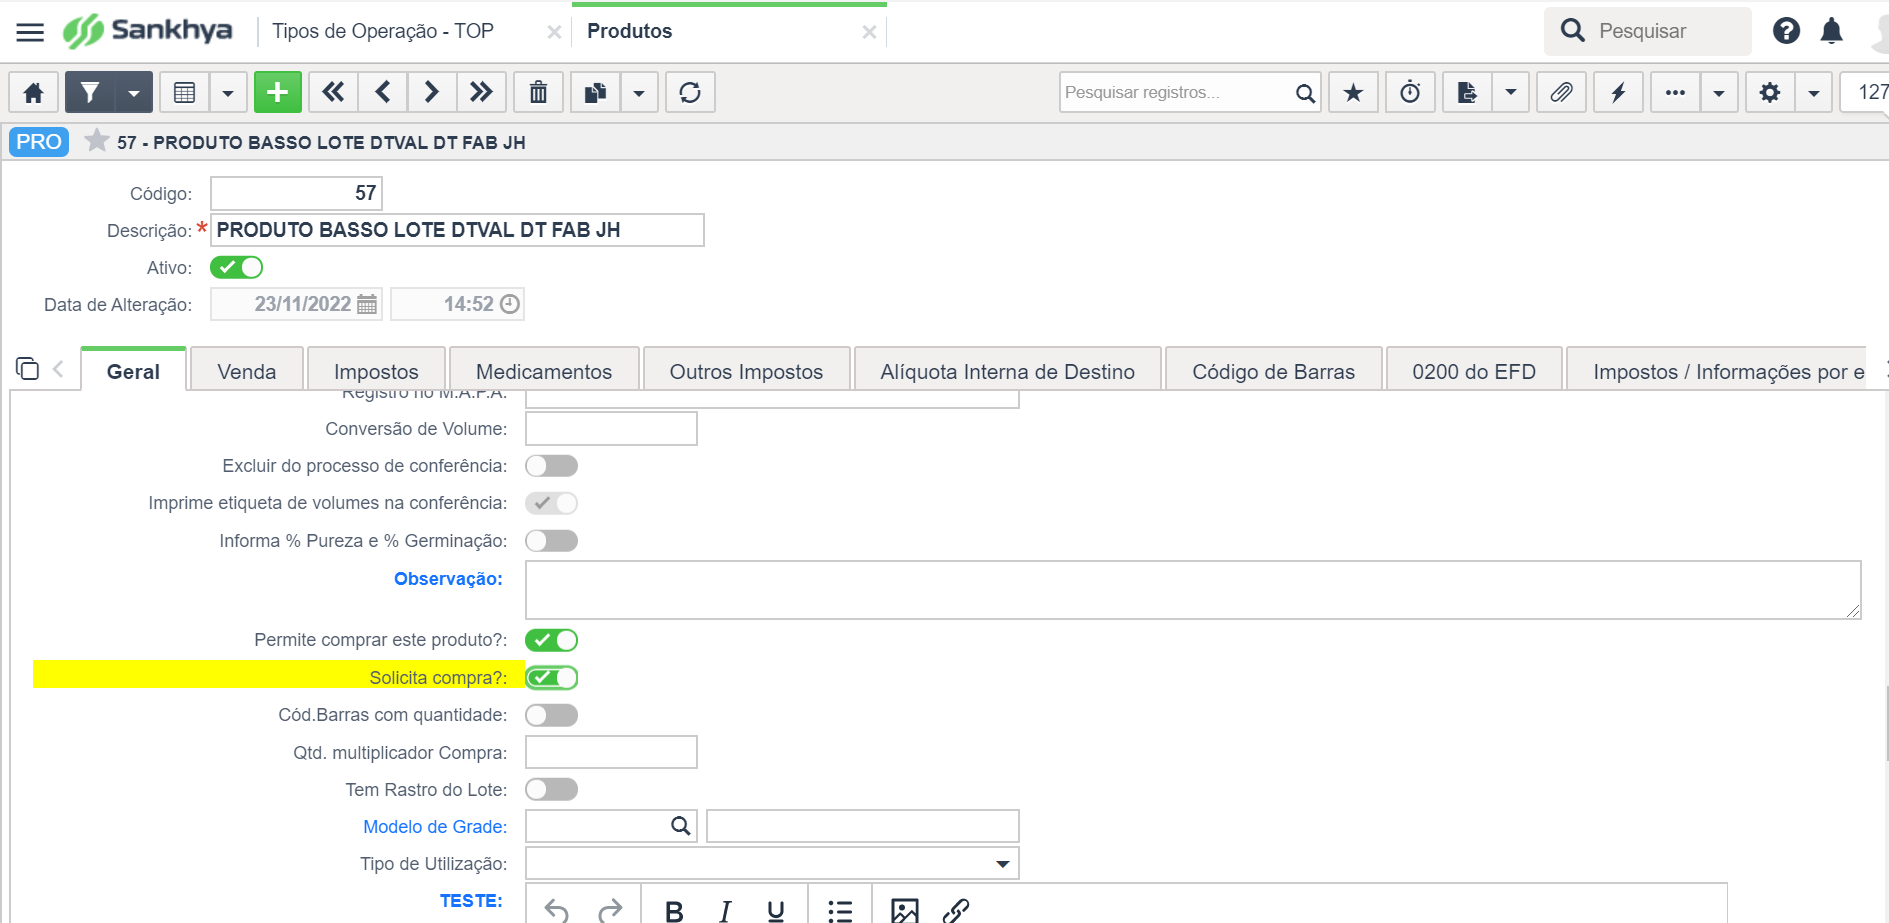Turn off Solicita compra toggle

[551, 678]
